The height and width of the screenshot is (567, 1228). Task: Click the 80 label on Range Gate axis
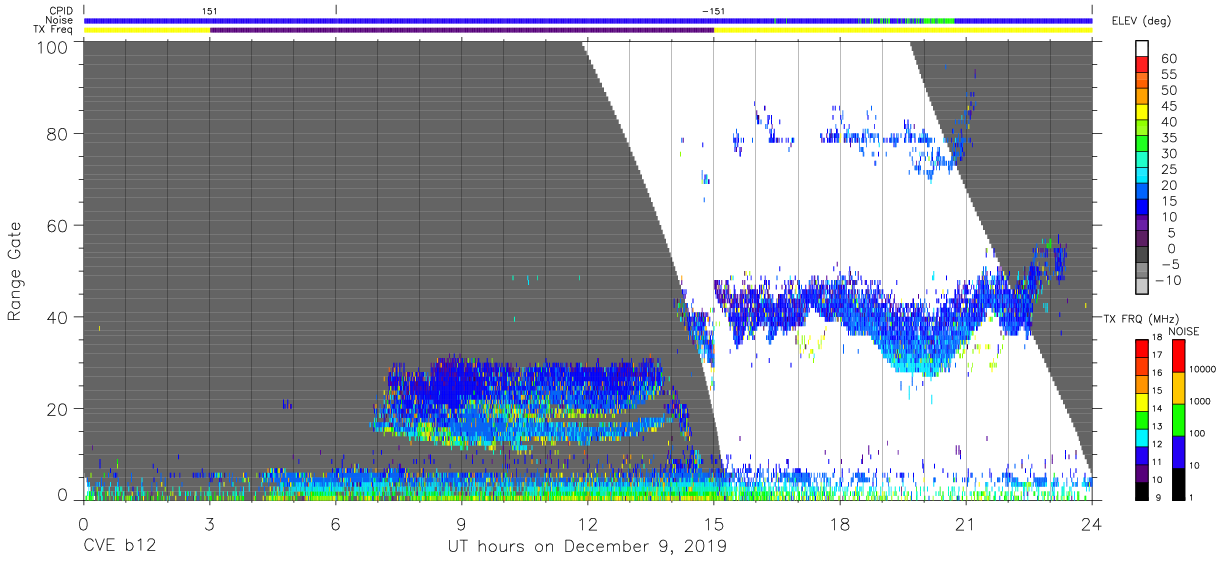[x=57, y=133]
